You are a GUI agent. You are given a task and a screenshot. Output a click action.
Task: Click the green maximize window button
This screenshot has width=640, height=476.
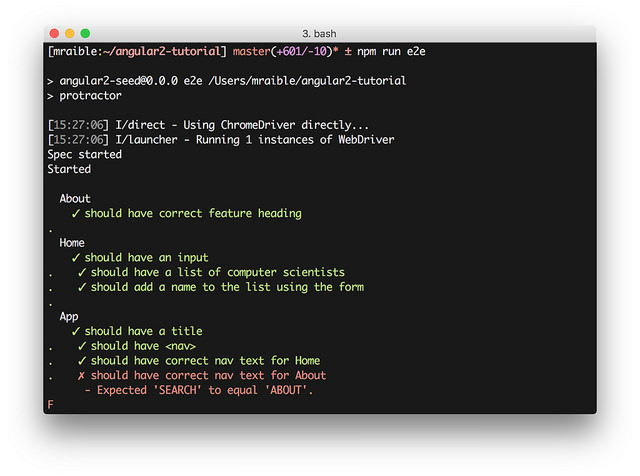86,34
